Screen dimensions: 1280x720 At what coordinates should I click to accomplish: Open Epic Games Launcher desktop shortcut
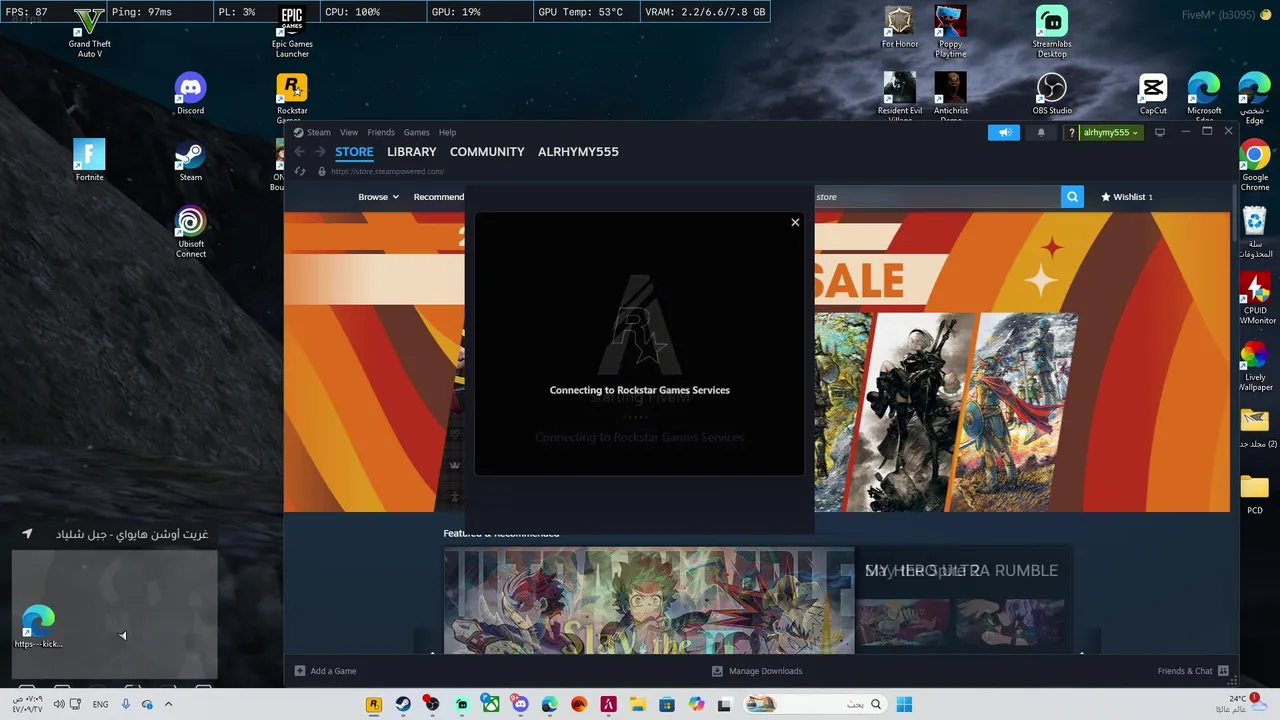tap(292, 32)
